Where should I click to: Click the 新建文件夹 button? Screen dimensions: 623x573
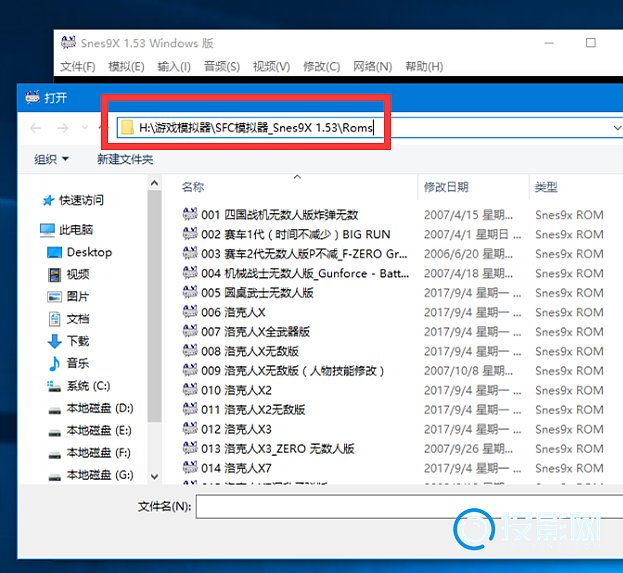point(125,159)
